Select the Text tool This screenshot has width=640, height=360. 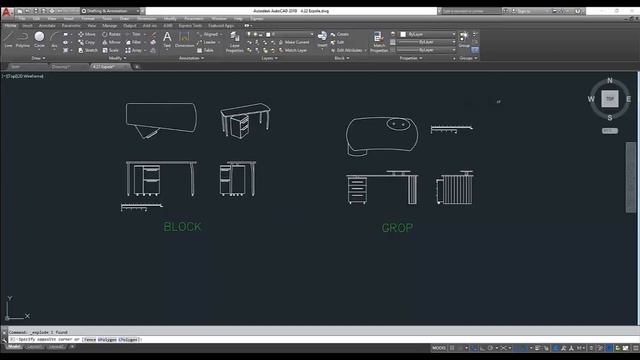click(x=167, y=40)
